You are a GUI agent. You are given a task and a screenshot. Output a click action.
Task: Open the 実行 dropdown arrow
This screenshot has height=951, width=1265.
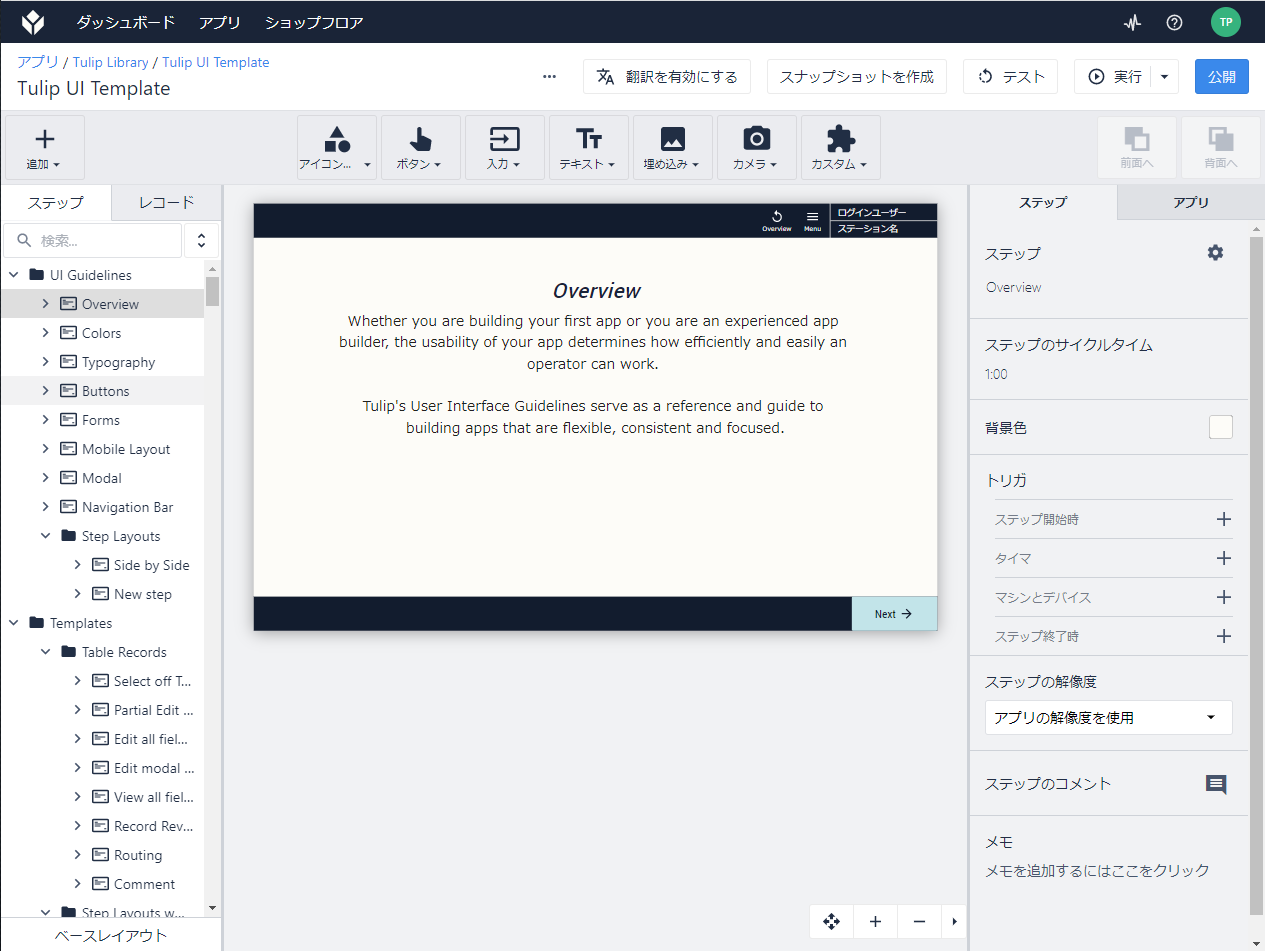1164,77
